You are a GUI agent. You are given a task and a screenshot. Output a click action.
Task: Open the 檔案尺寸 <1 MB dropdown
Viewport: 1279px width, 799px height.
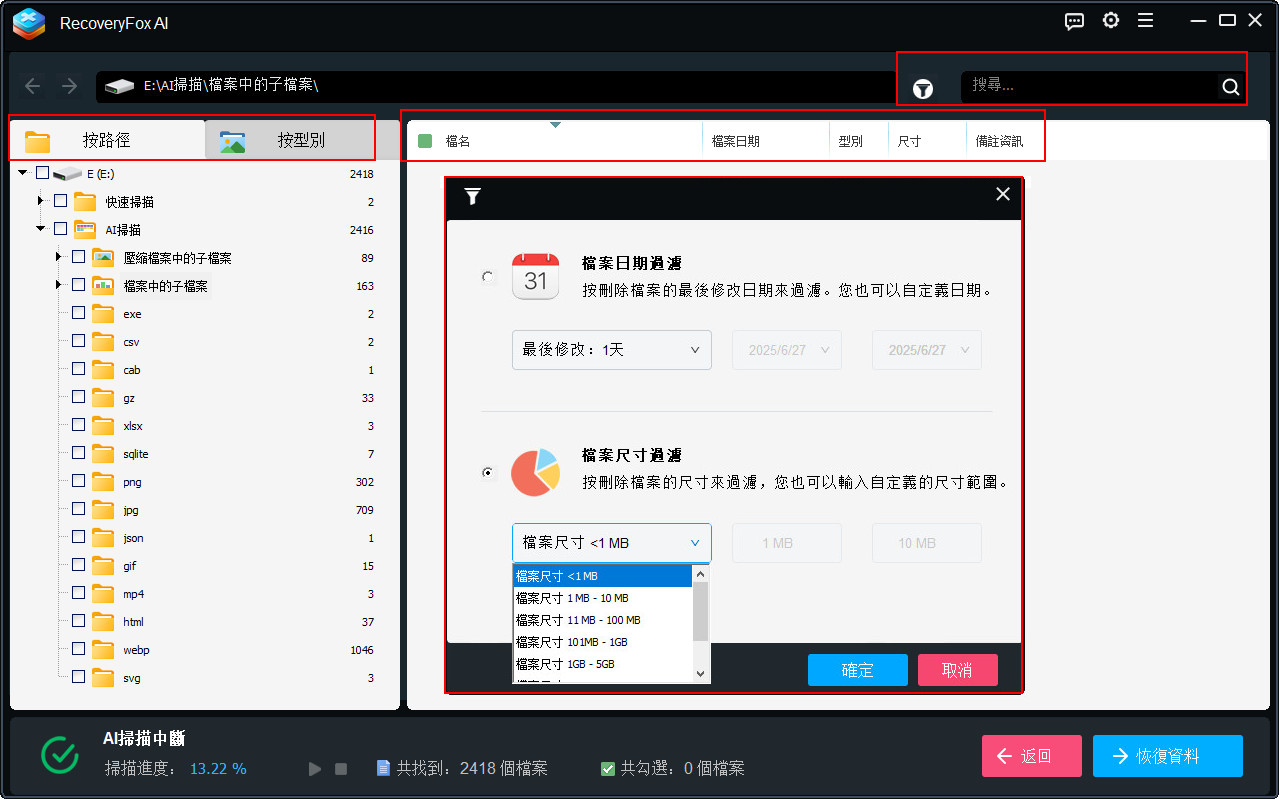coord(611,542)
